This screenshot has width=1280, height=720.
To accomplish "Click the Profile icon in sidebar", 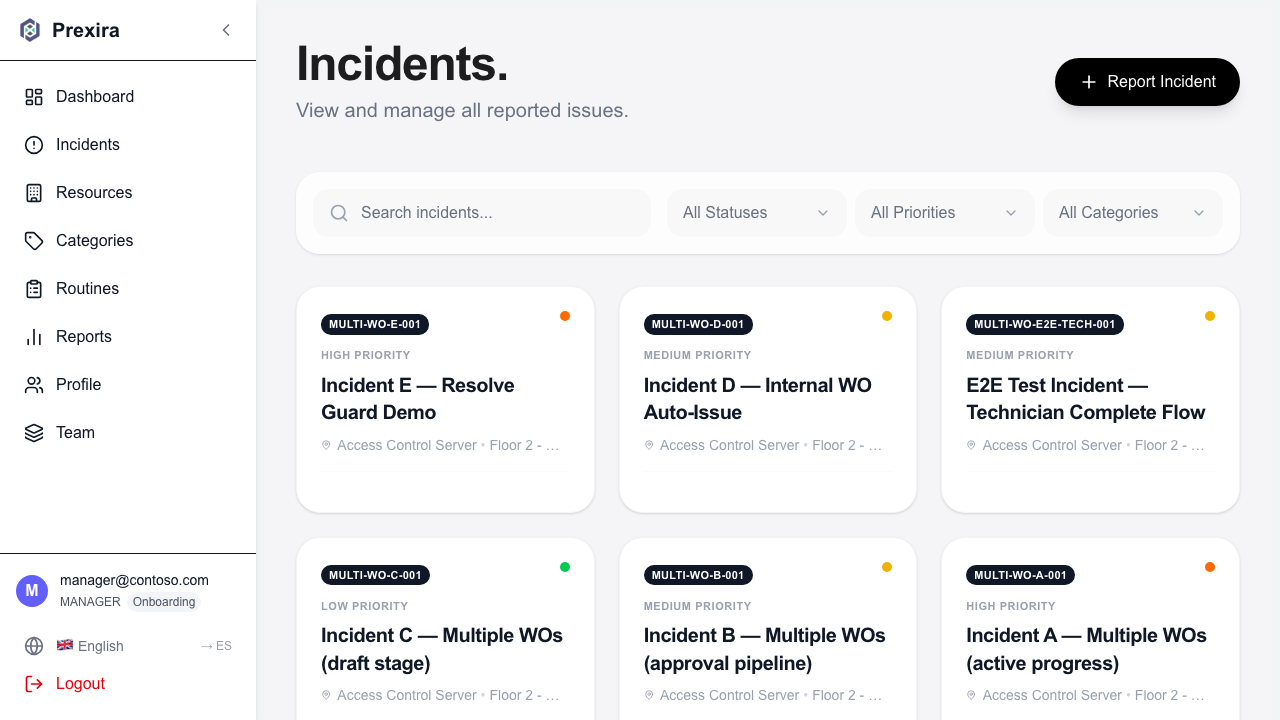I will pyautogui.click(x=32, y=384).
